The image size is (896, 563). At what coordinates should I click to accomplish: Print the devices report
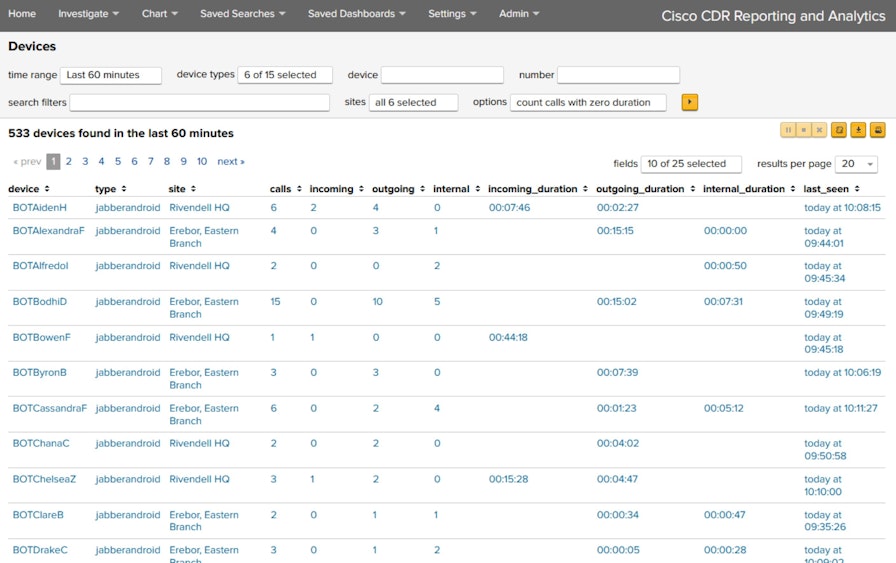pyautogui.click(x=877, y=130)
